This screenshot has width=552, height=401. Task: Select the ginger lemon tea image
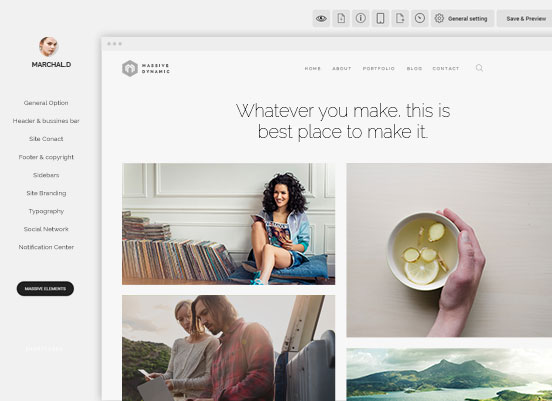[x=449, y=250]
